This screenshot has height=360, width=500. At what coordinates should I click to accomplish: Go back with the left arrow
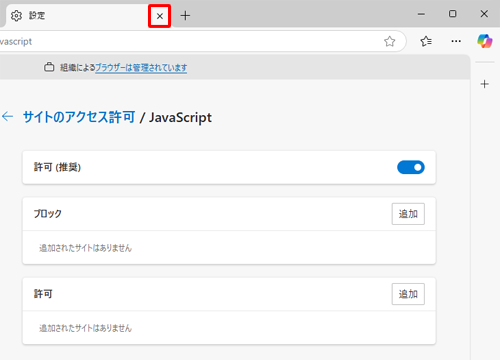click(7, 116)
